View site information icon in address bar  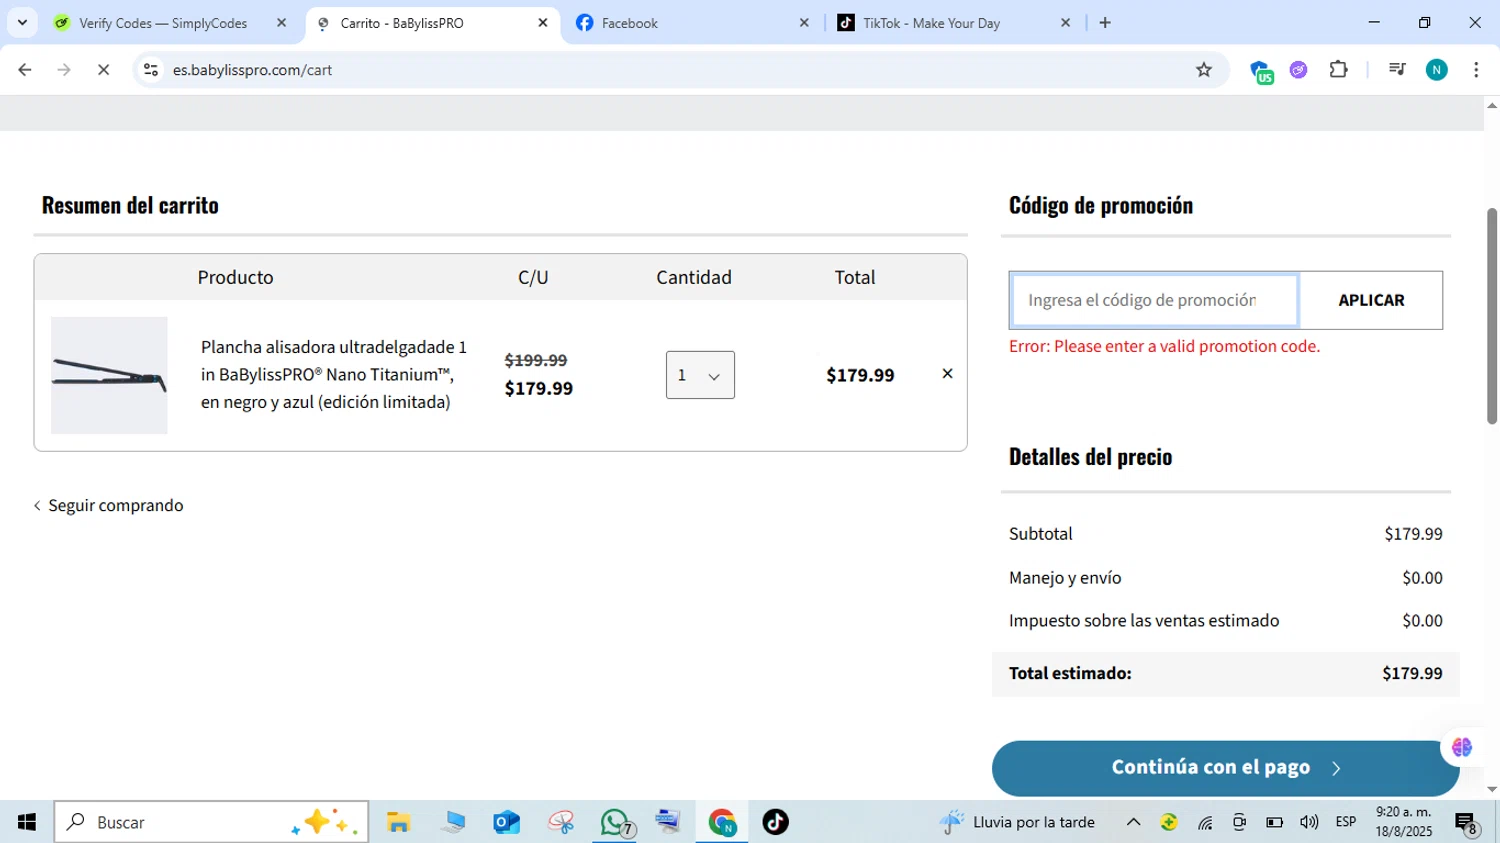point(151,70)
